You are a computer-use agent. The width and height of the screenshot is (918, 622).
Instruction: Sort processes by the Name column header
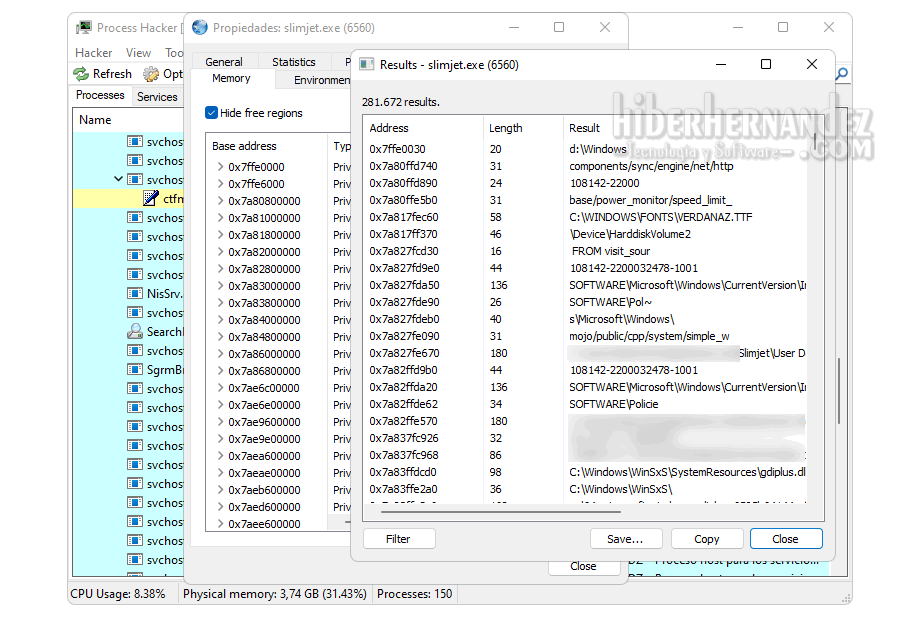pyautogui.click(x=128, y=120)
